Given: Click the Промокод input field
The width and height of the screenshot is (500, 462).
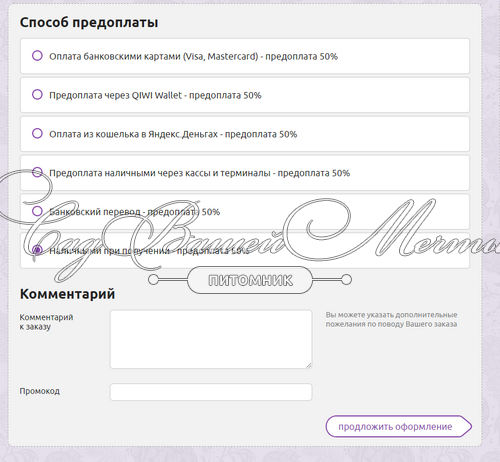Looking at the screenshot, I should click(211, 392).
